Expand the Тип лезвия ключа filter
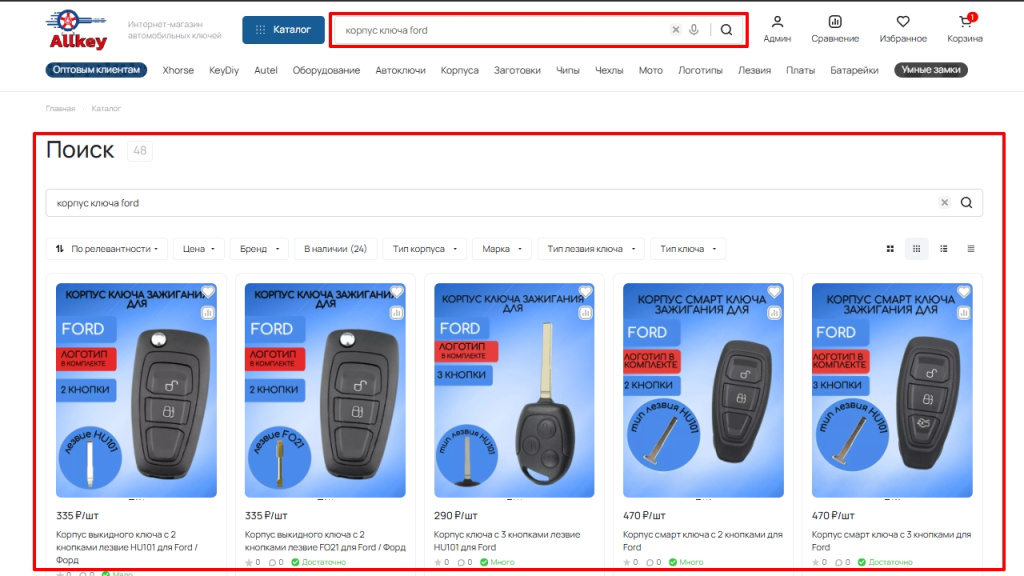Viewport: 1024px width, 576px height. click(x=590, y=249)
